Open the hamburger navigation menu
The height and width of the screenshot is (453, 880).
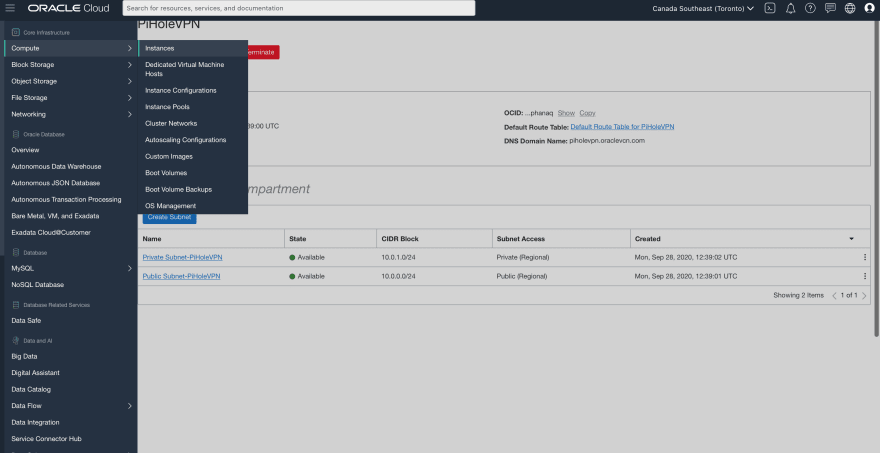pos(10,8)
